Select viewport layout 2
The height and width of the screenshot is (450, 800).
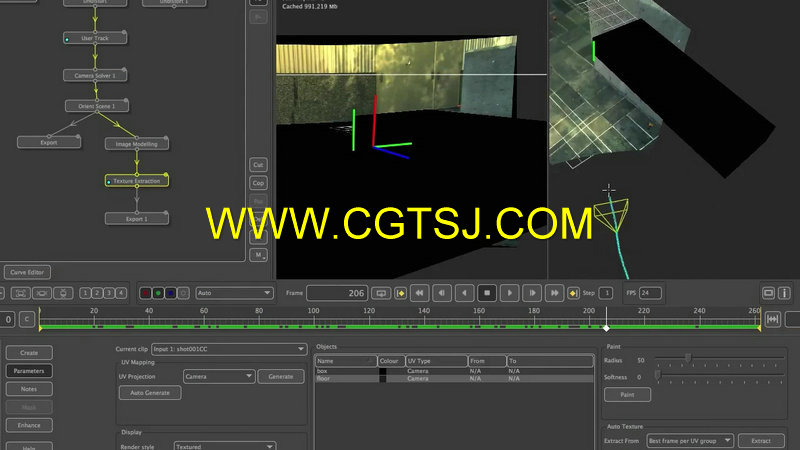click(x=97, y=293)
